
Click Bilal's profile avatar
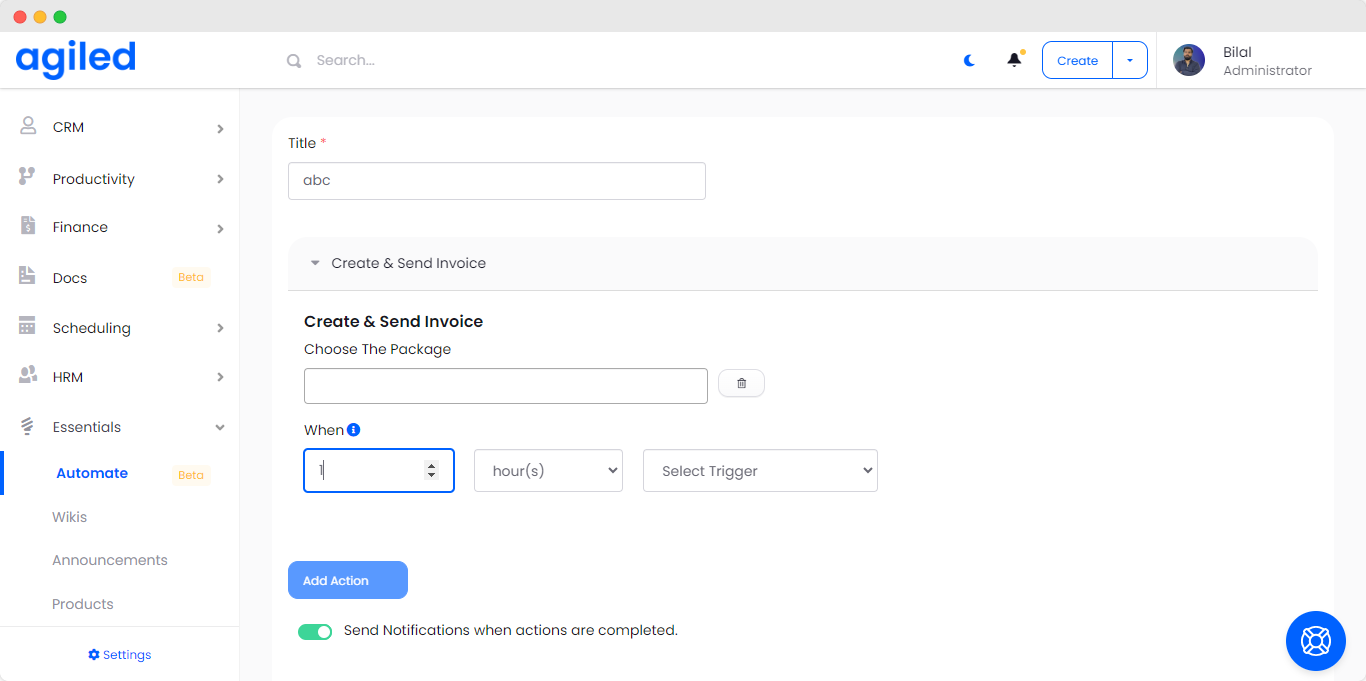1189,60
